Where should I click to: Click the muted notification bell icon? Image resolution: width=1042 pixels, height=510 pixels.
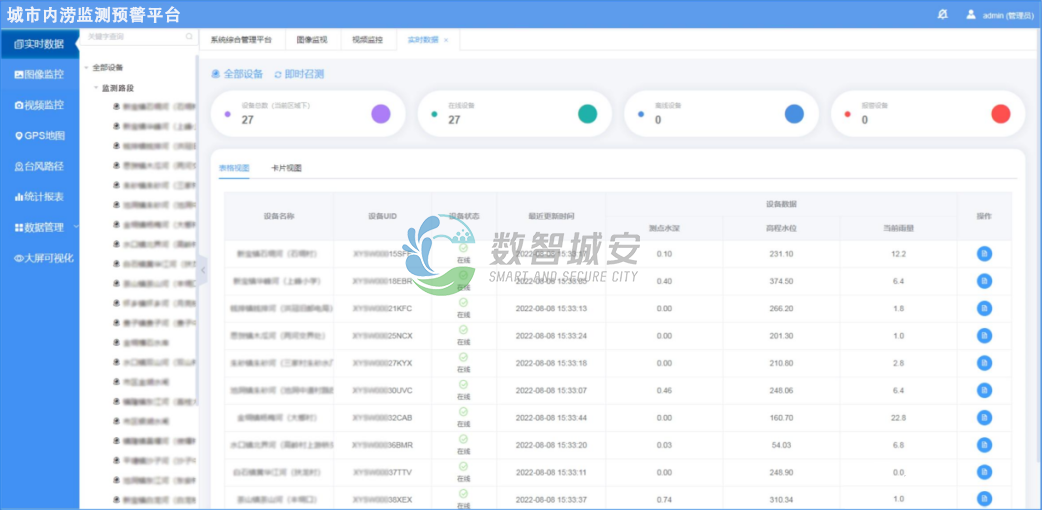point(942,14)
